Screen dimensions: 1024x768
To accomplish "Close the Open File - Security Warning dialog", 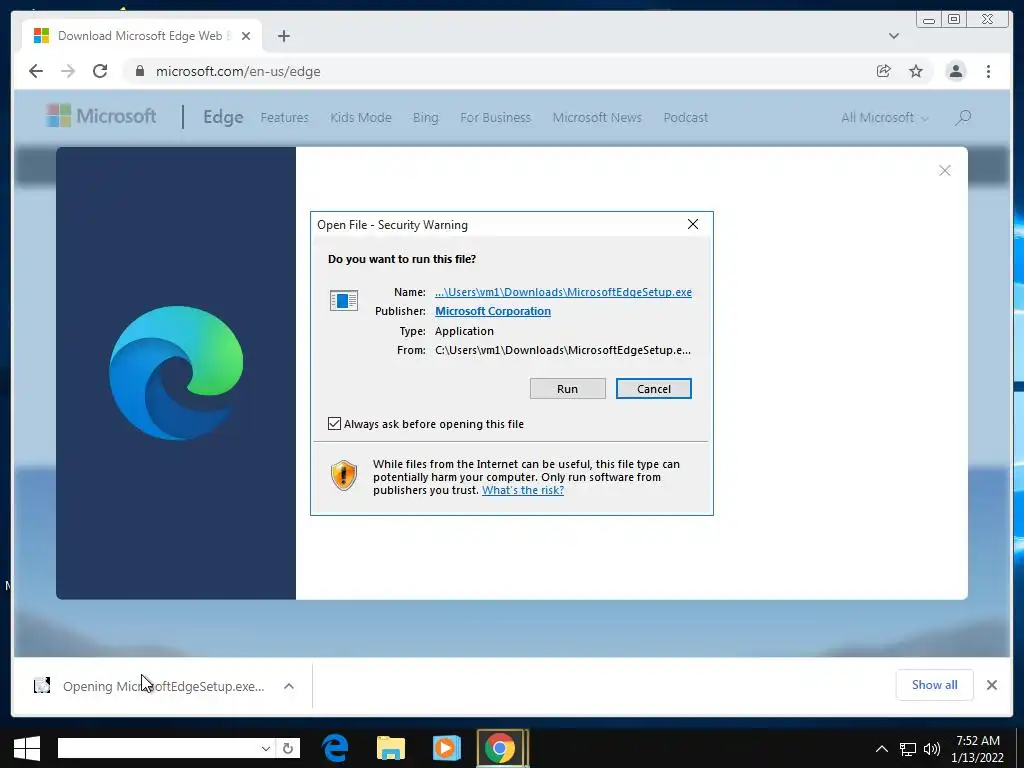I will coord(693,224).
